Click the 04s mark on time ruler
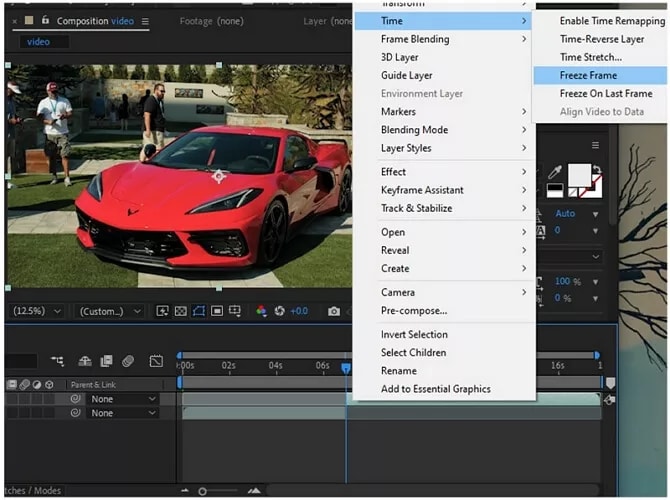The image size is (670, 500). pos(275,366)
